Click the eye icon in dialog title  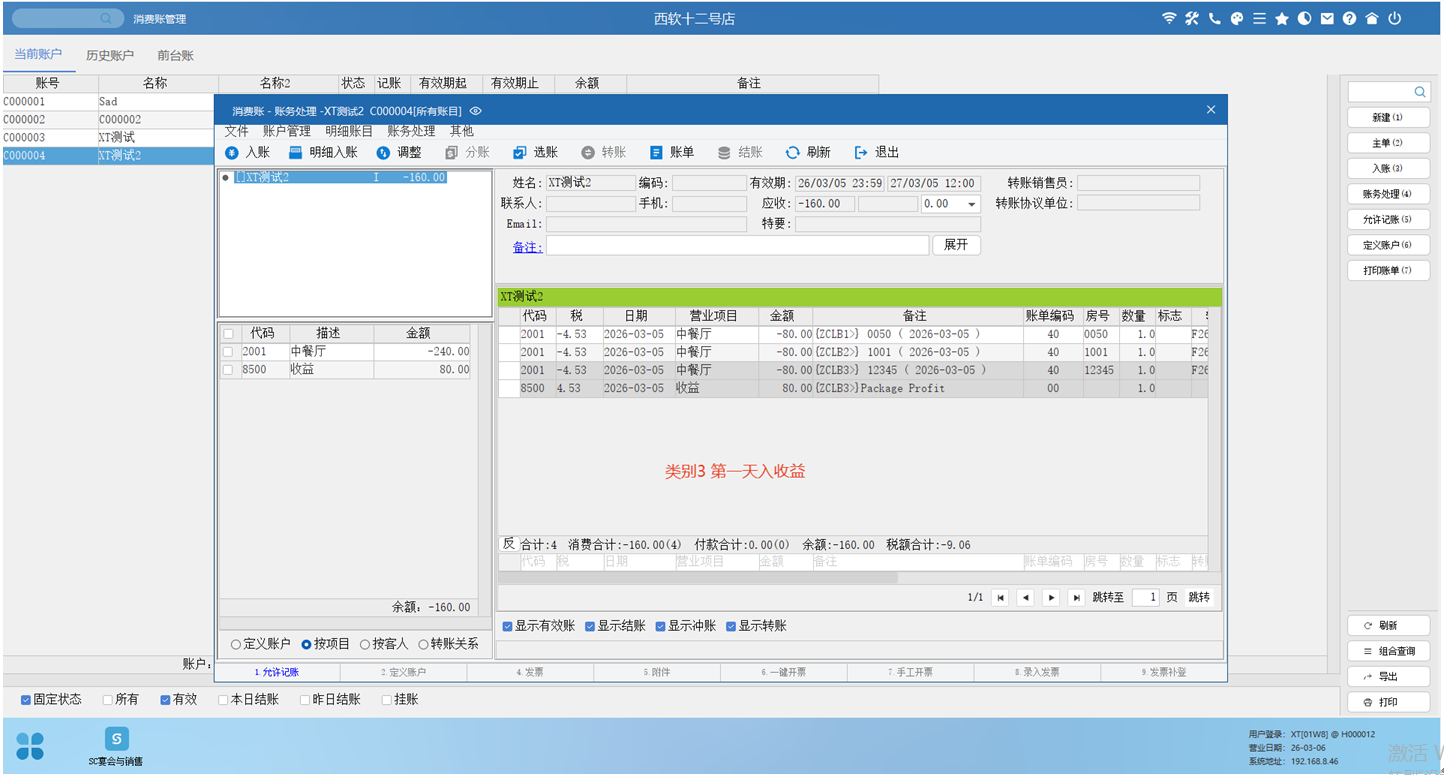pyautogui.click(x=476, y=111)
